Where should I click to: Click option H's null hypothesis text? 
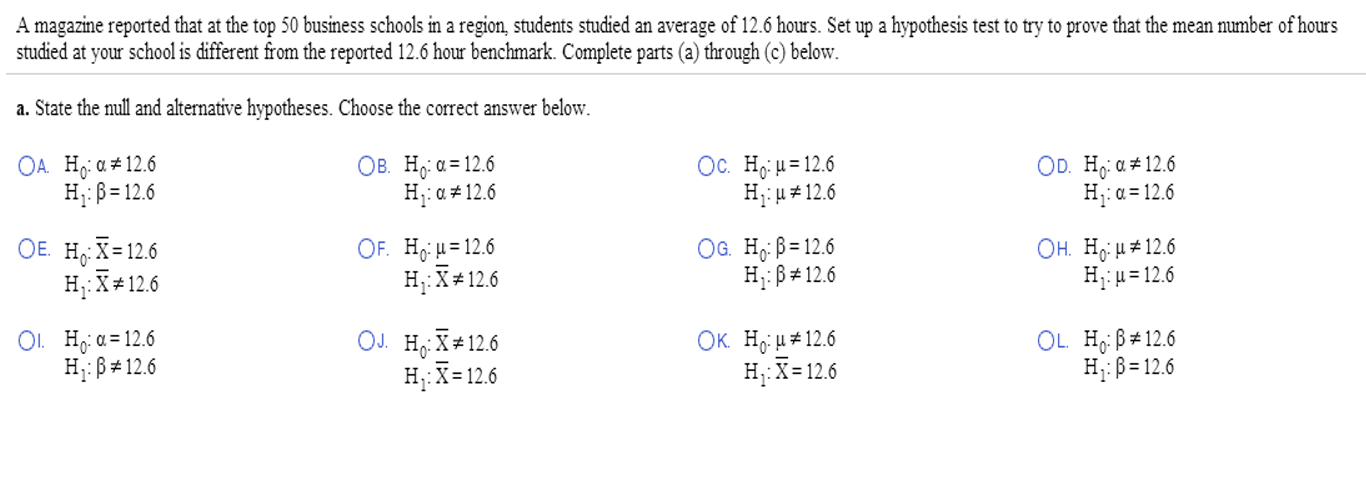coord(1130,249)
